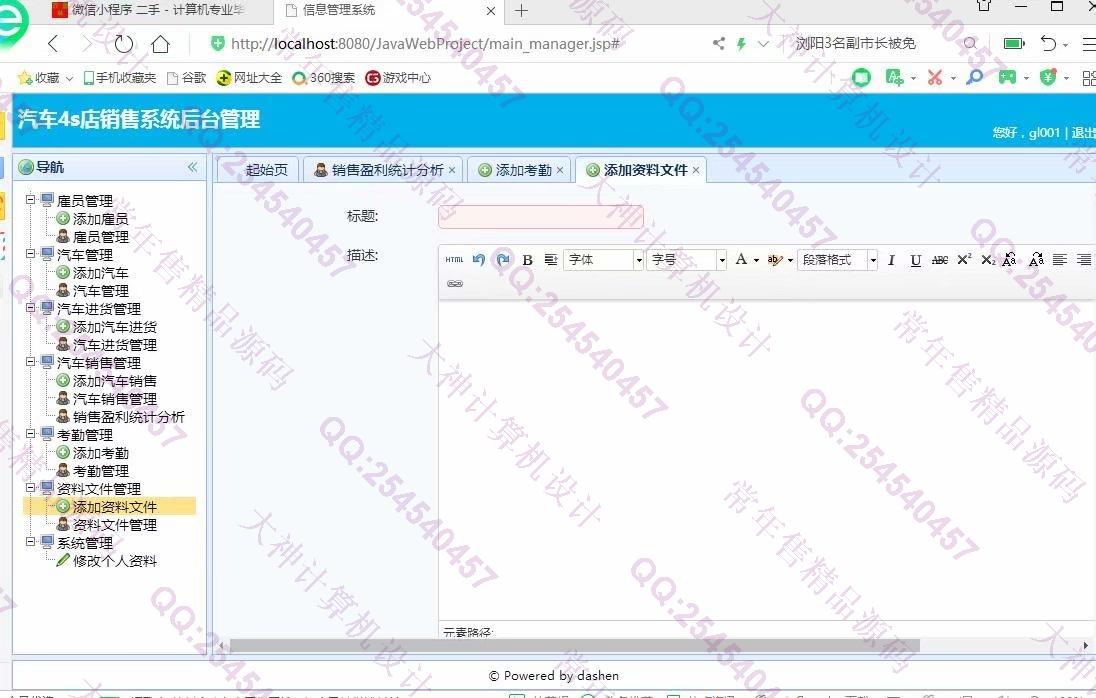
Task: Open 添加汽车销售 in navigation tree
Action: pos(115,381)
